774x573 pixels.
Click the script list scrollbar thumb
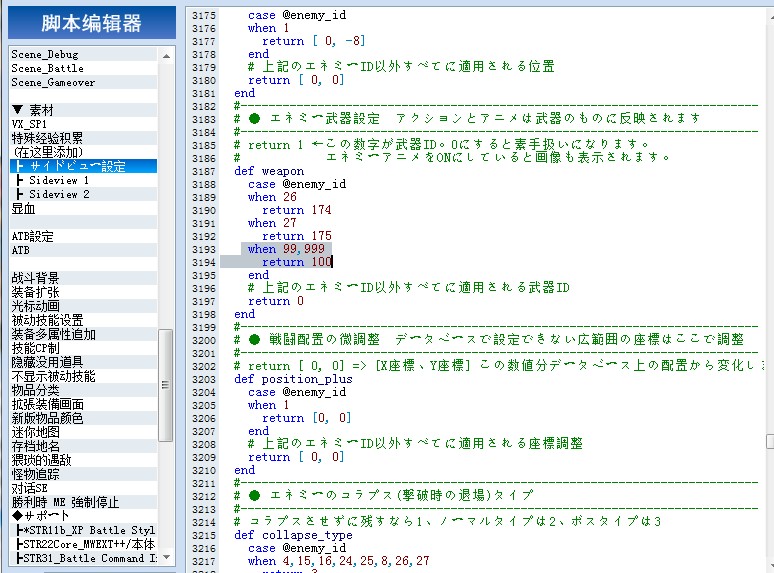pyautogui.click(x=166, y=385)
